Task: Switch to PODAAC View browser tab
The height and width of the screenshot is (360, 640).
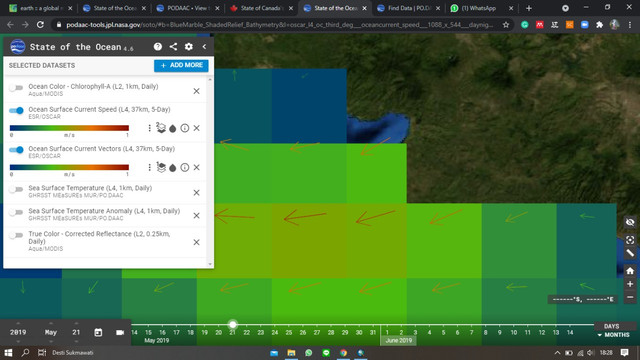Action: coord(189,8)
